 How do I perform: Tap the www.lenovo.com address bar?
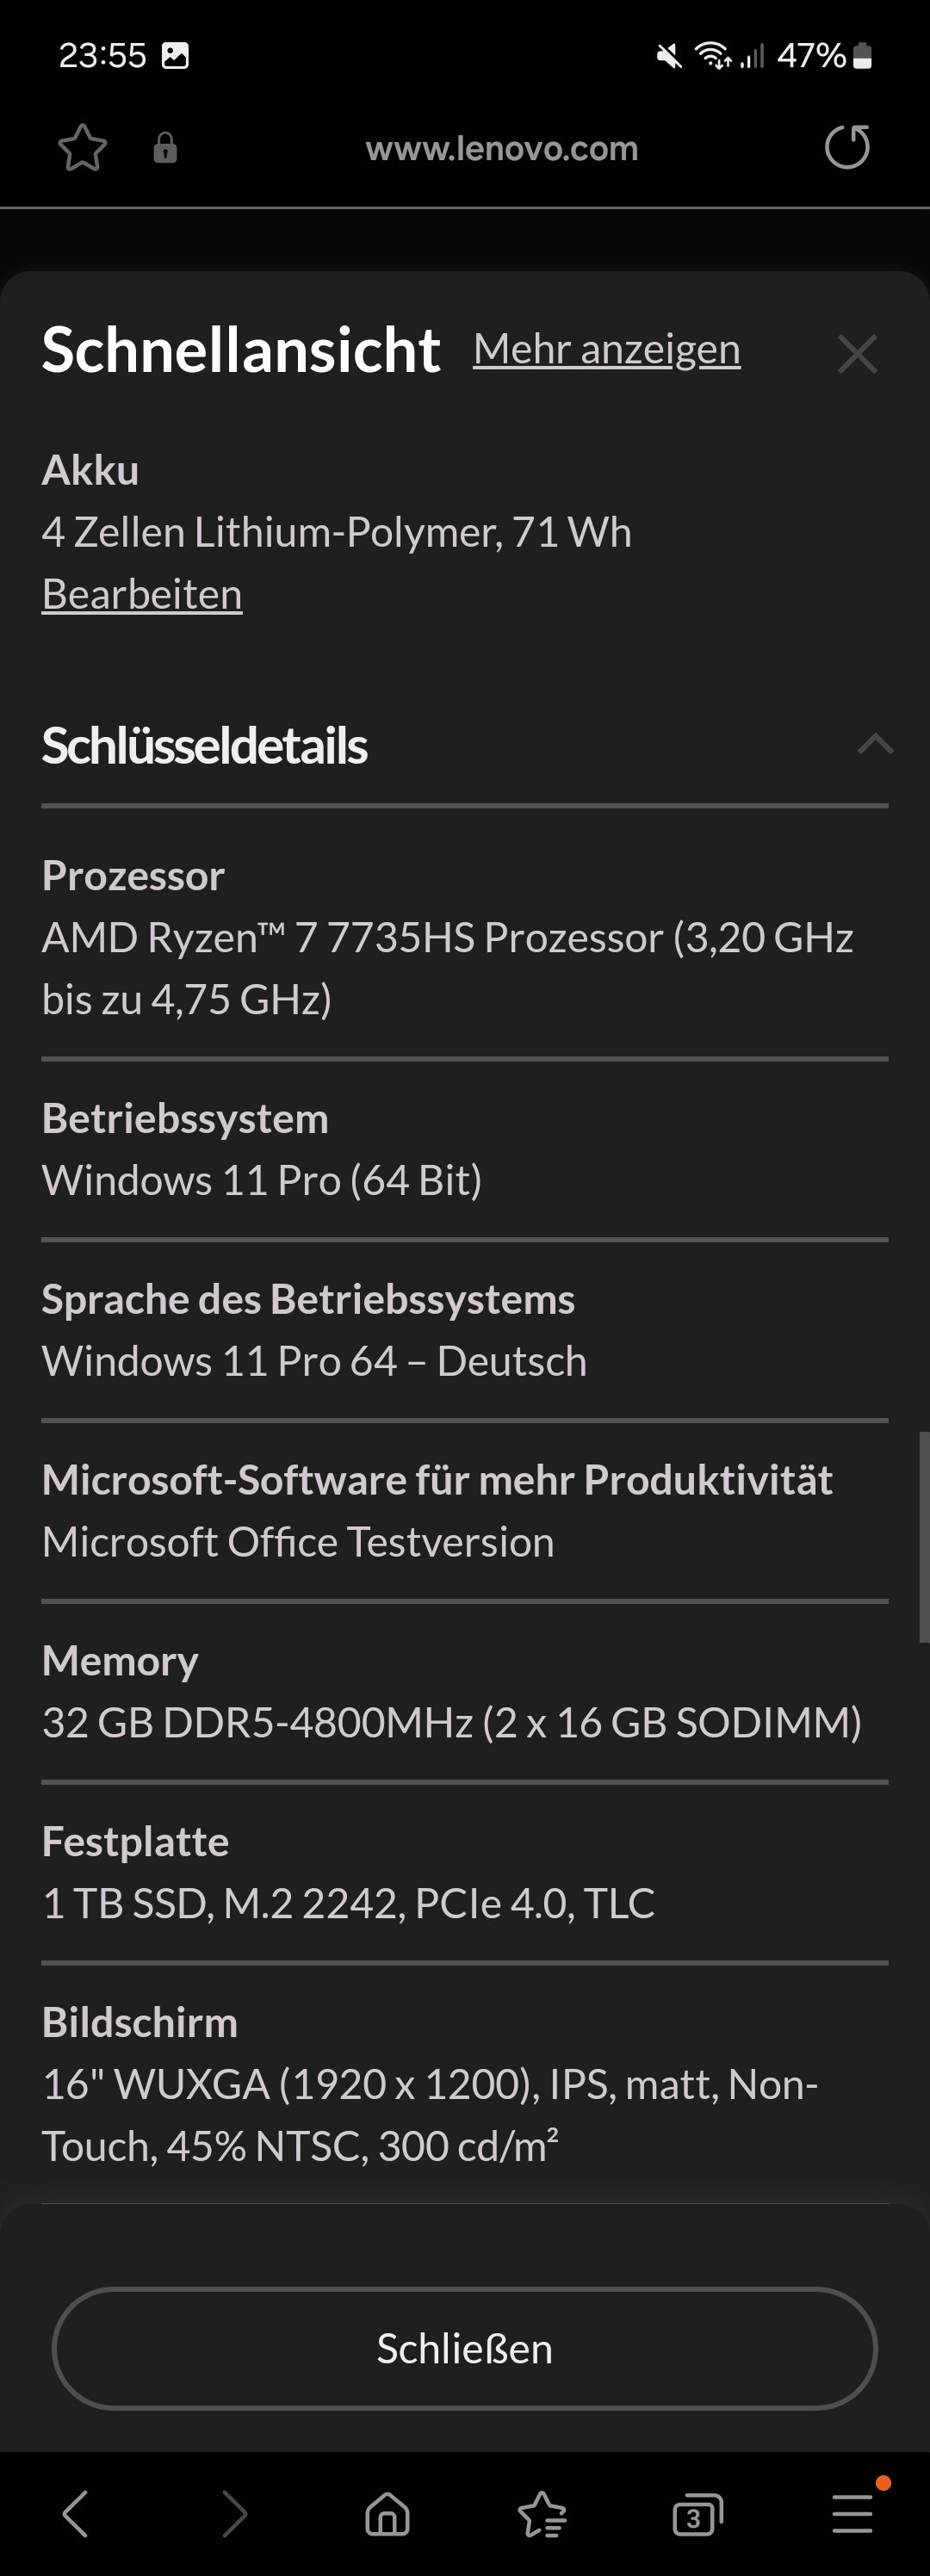tap(501, 149)
